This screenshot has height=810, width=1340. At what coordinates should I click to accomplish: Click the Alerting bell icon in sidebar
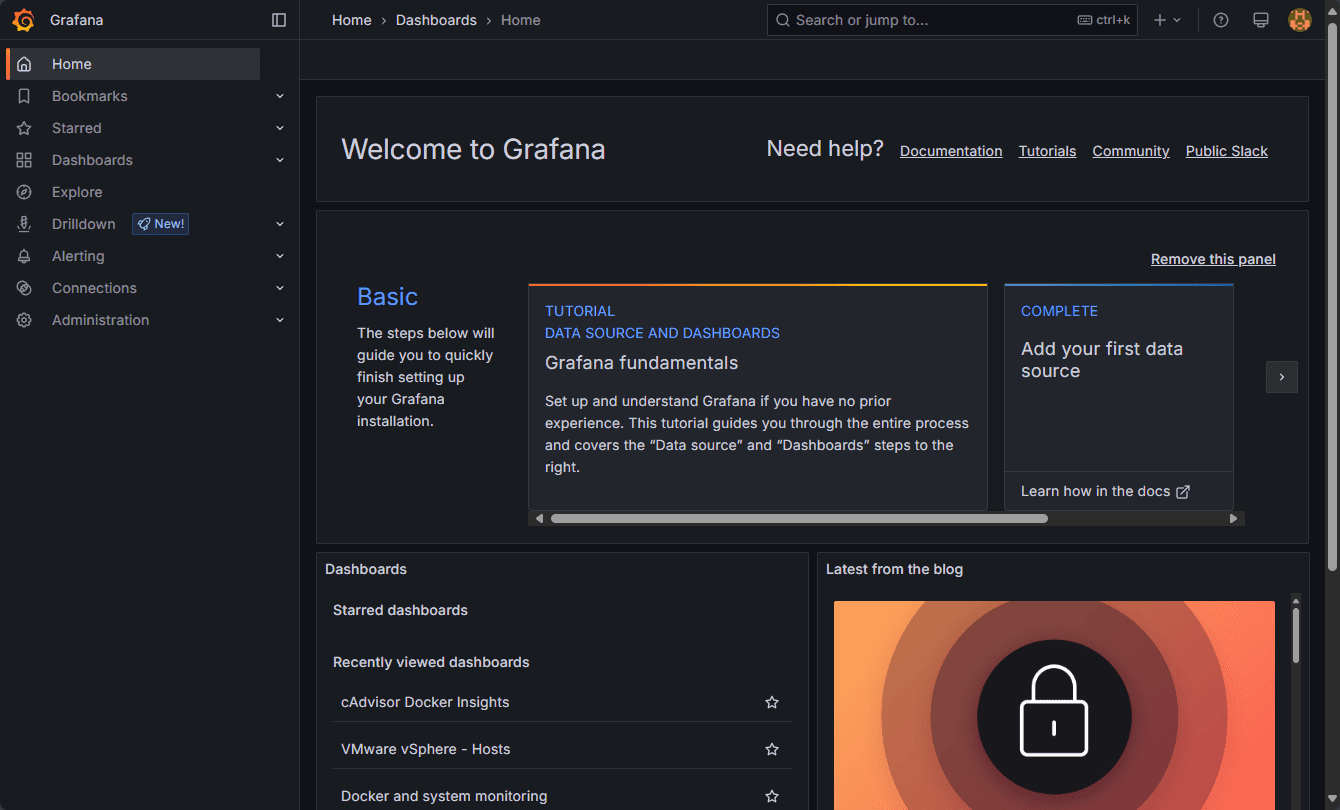[x=24, y=256]
